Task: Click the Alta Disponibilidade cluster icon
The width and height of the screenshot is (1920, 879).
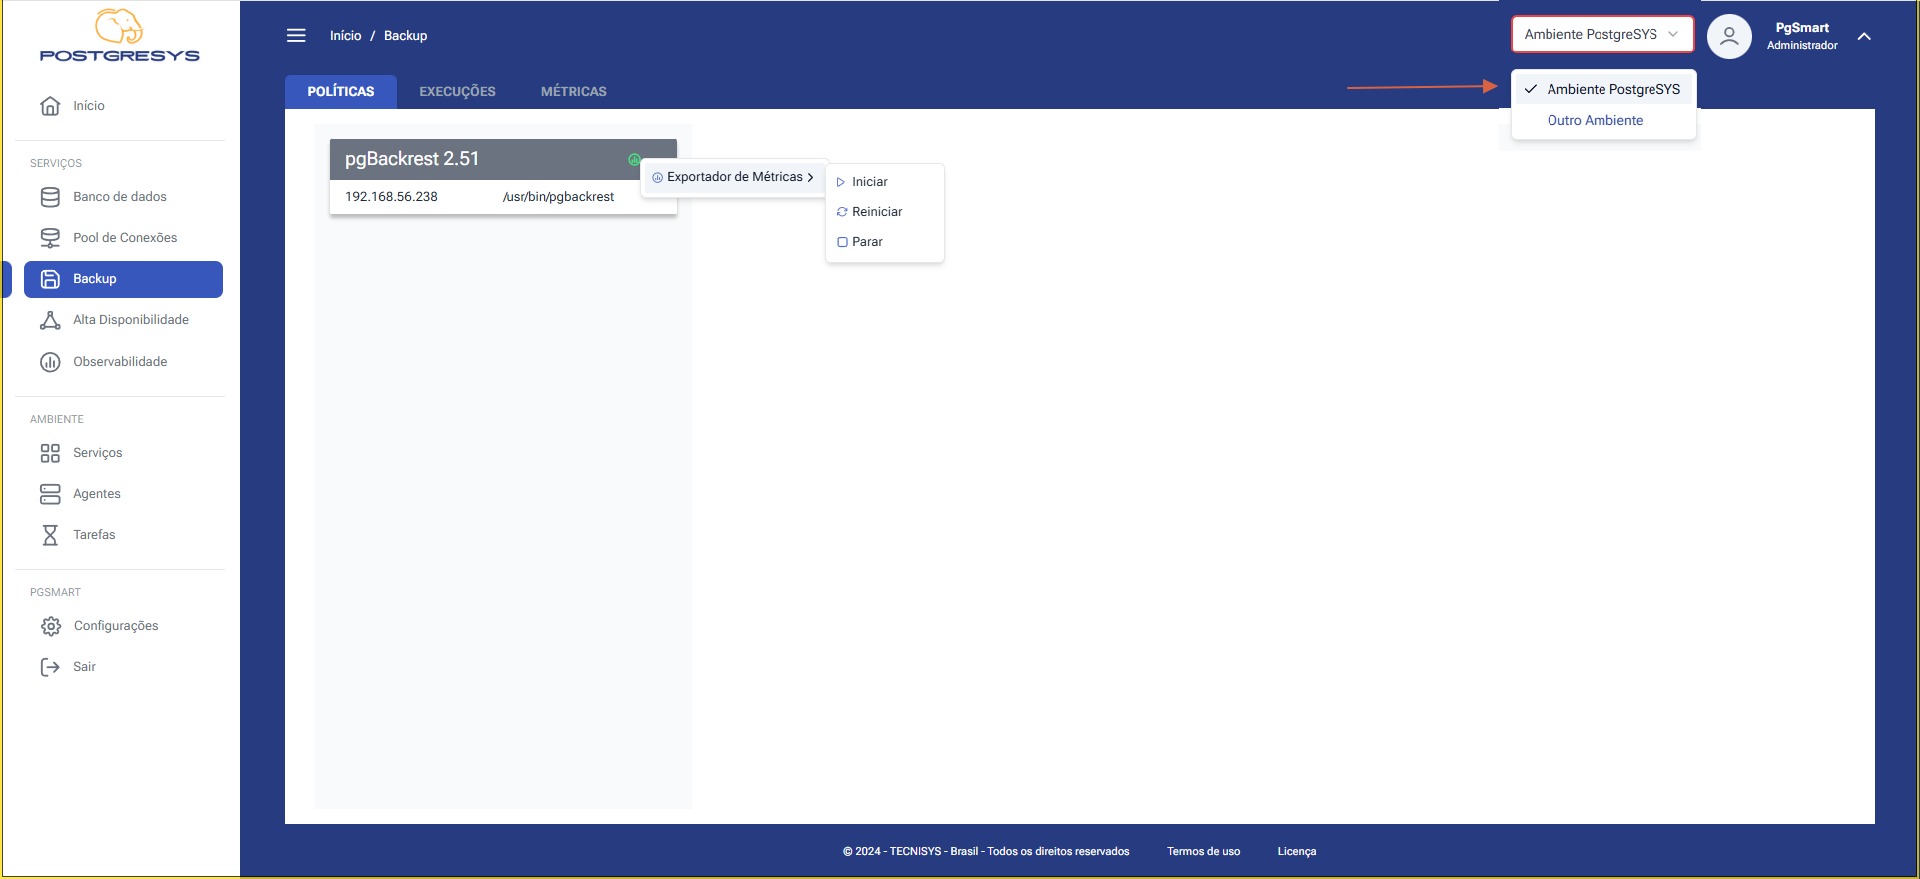Action: coord(50,320)
